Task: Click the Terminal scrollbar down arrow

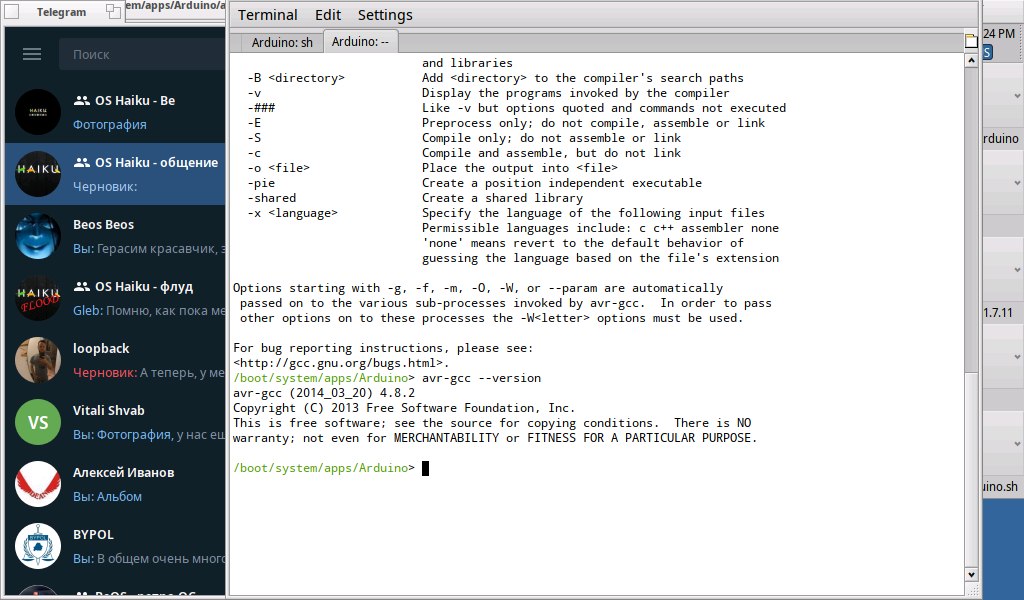Action: (971, 575)
